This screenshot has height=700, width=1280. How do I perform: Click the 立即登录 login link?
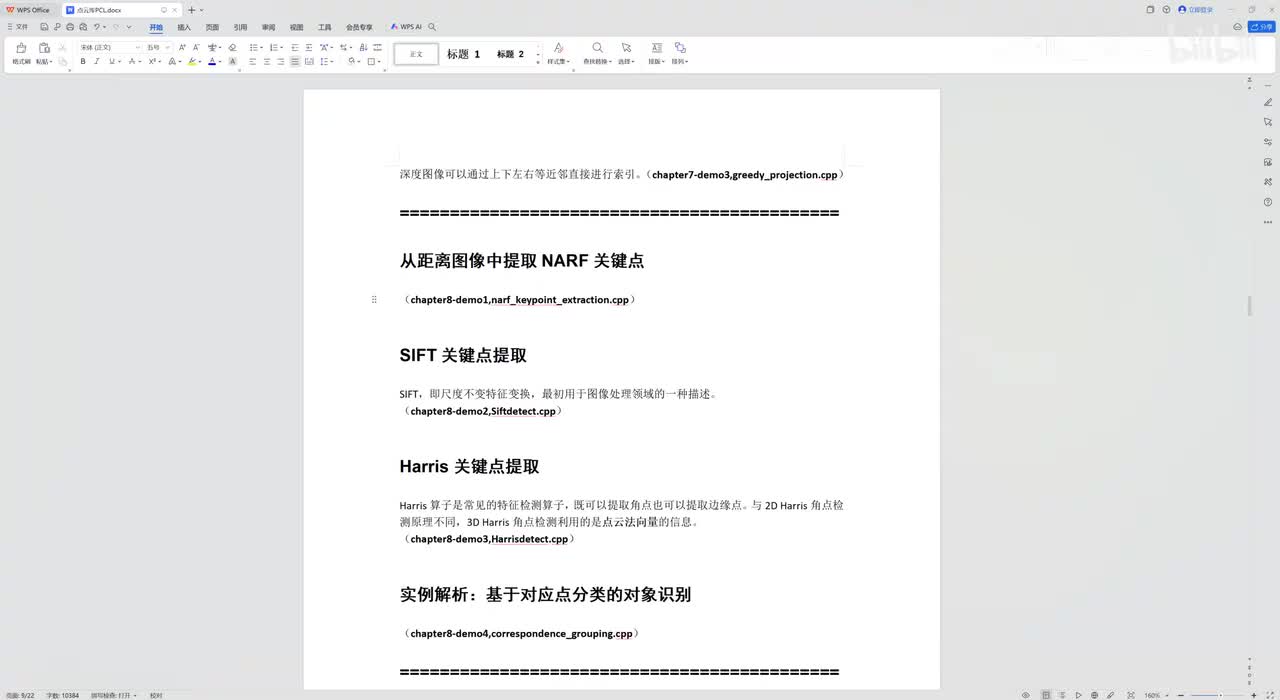tap(1196, 9)
